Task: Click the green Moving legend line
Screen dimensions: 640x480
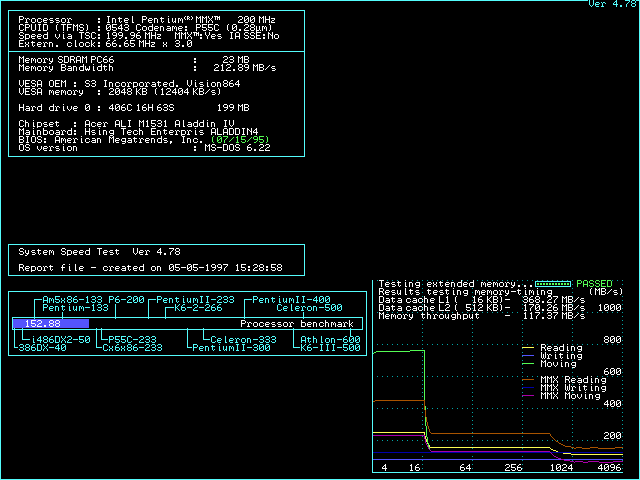Action: [x=528, y=364]
